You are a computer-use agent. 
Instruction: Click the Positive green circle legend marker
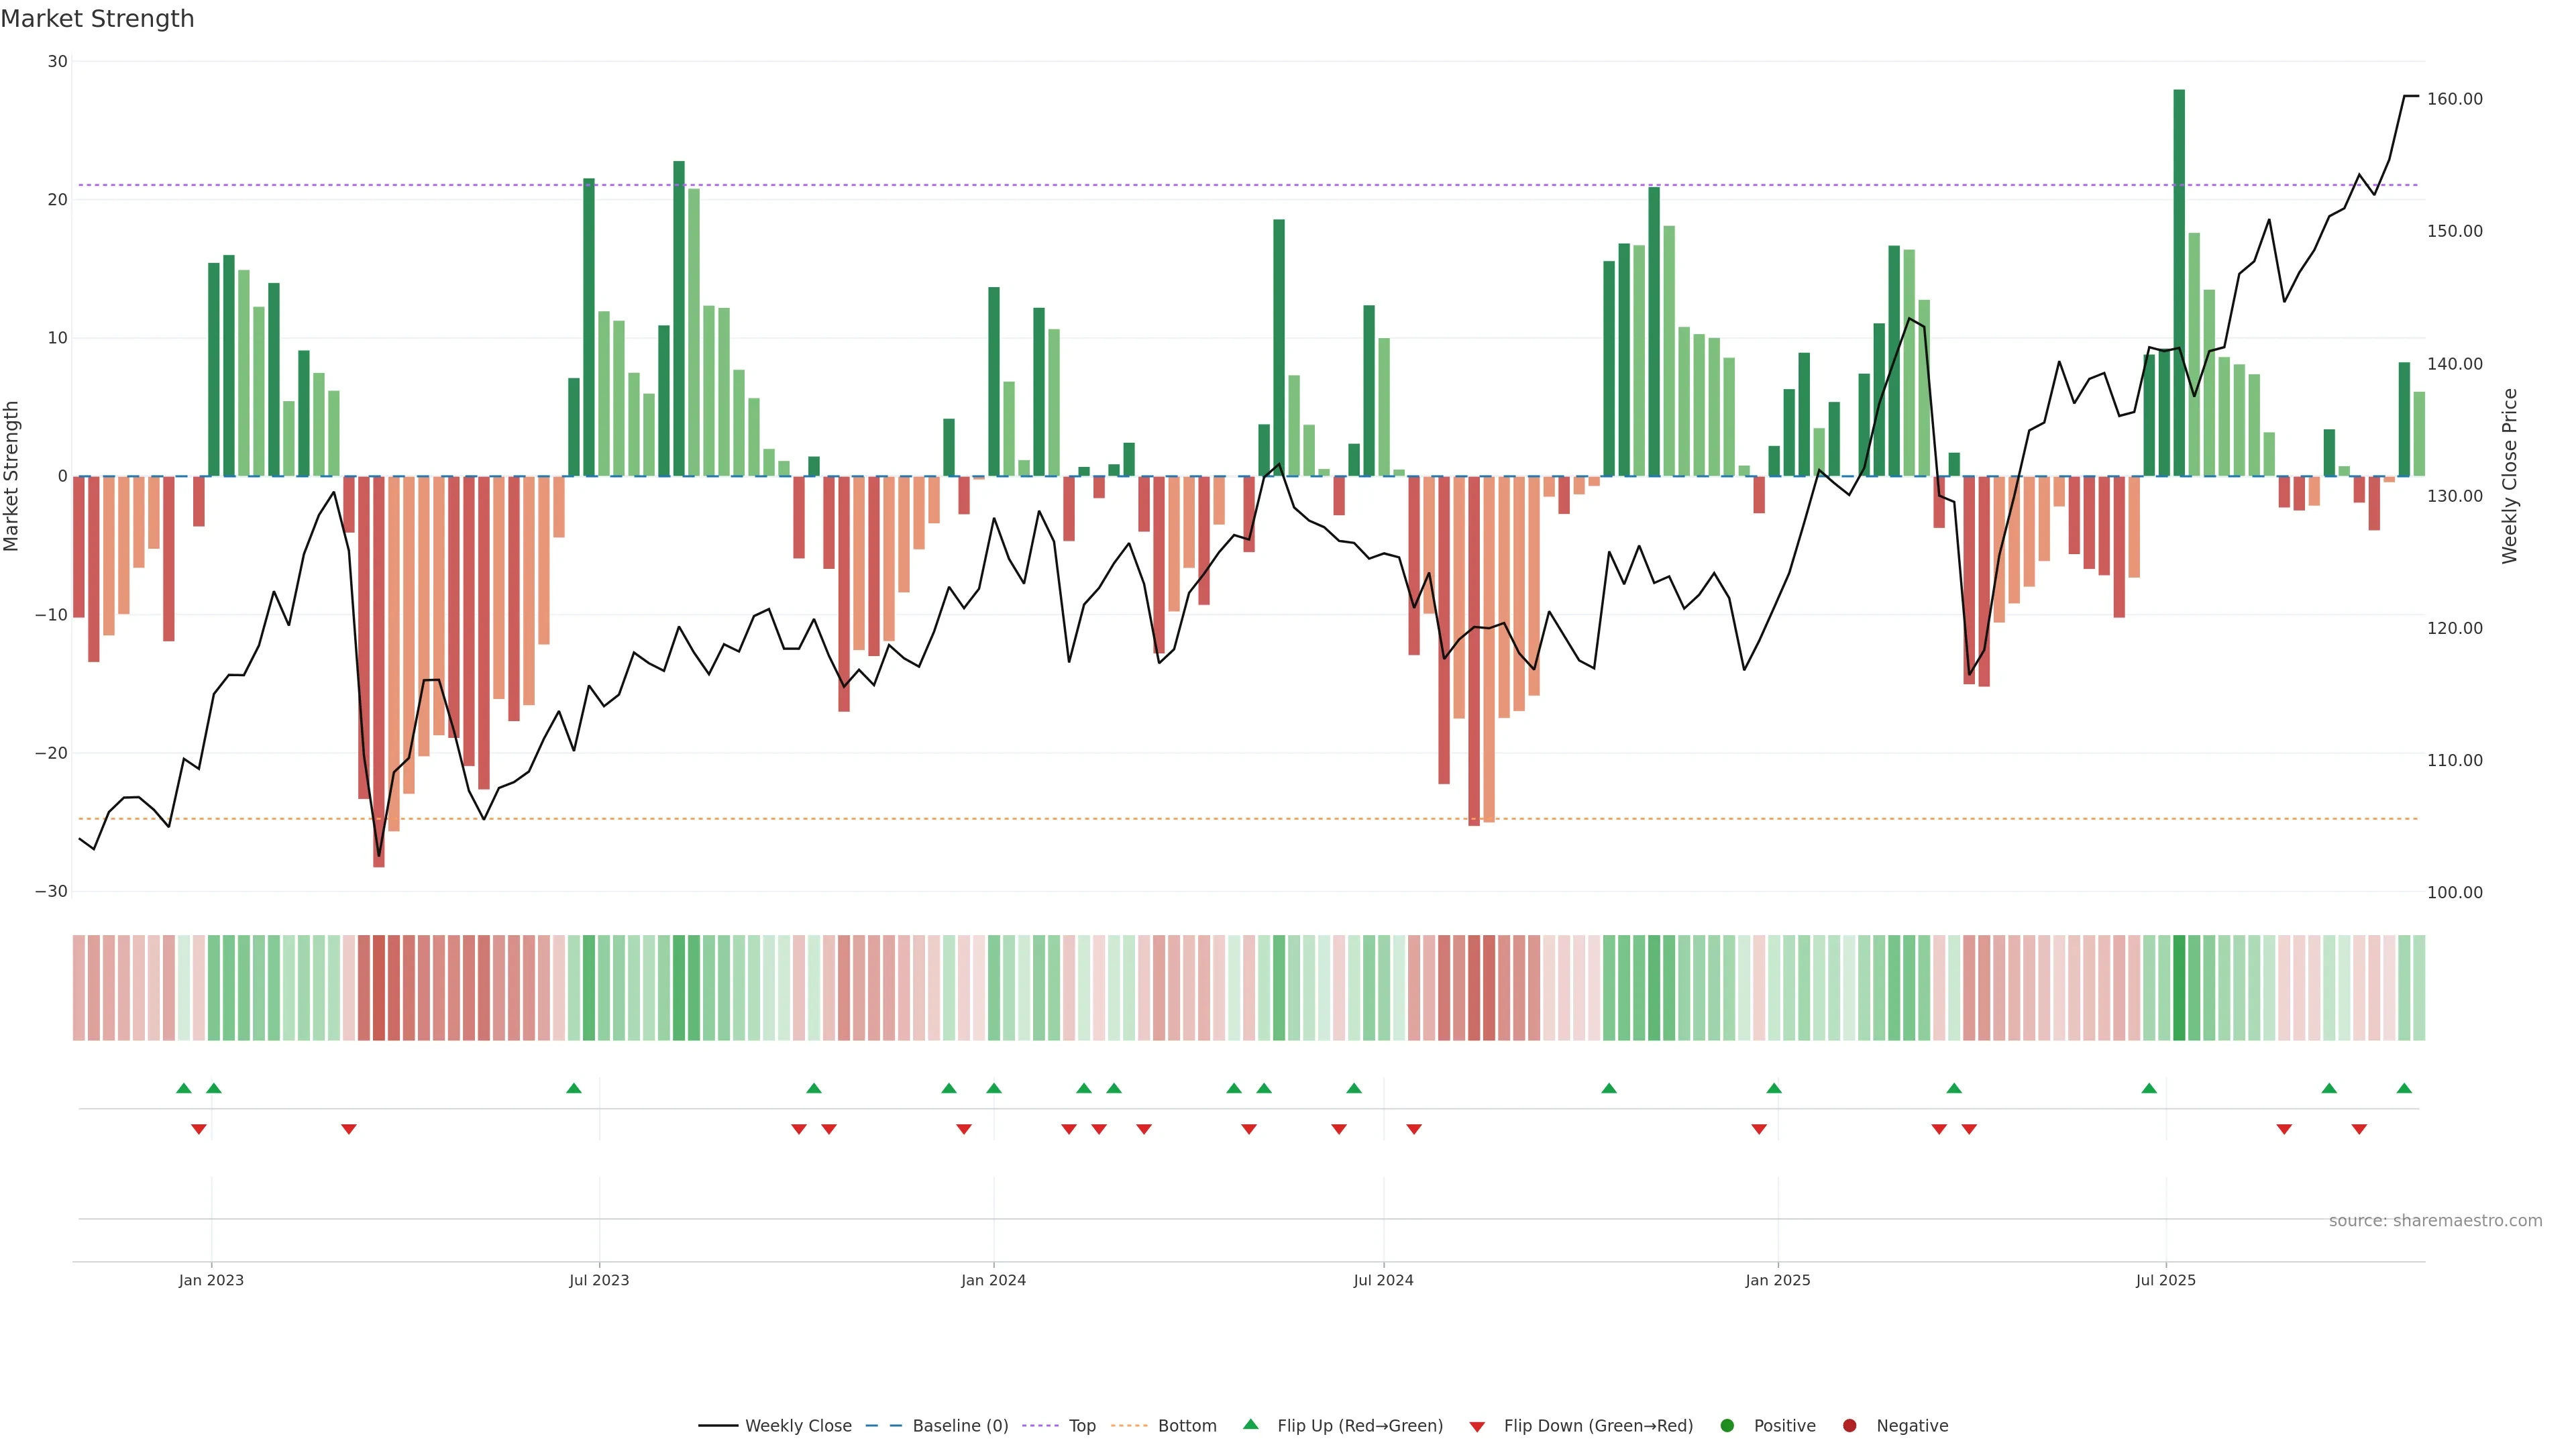[1726, 1425]
